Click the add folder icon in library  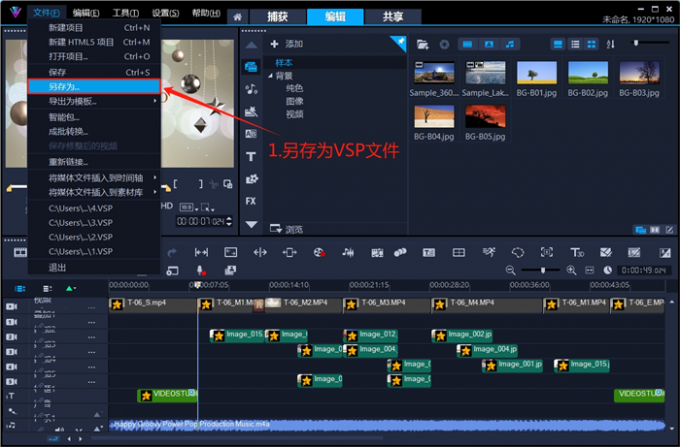(x=423, y=44)
